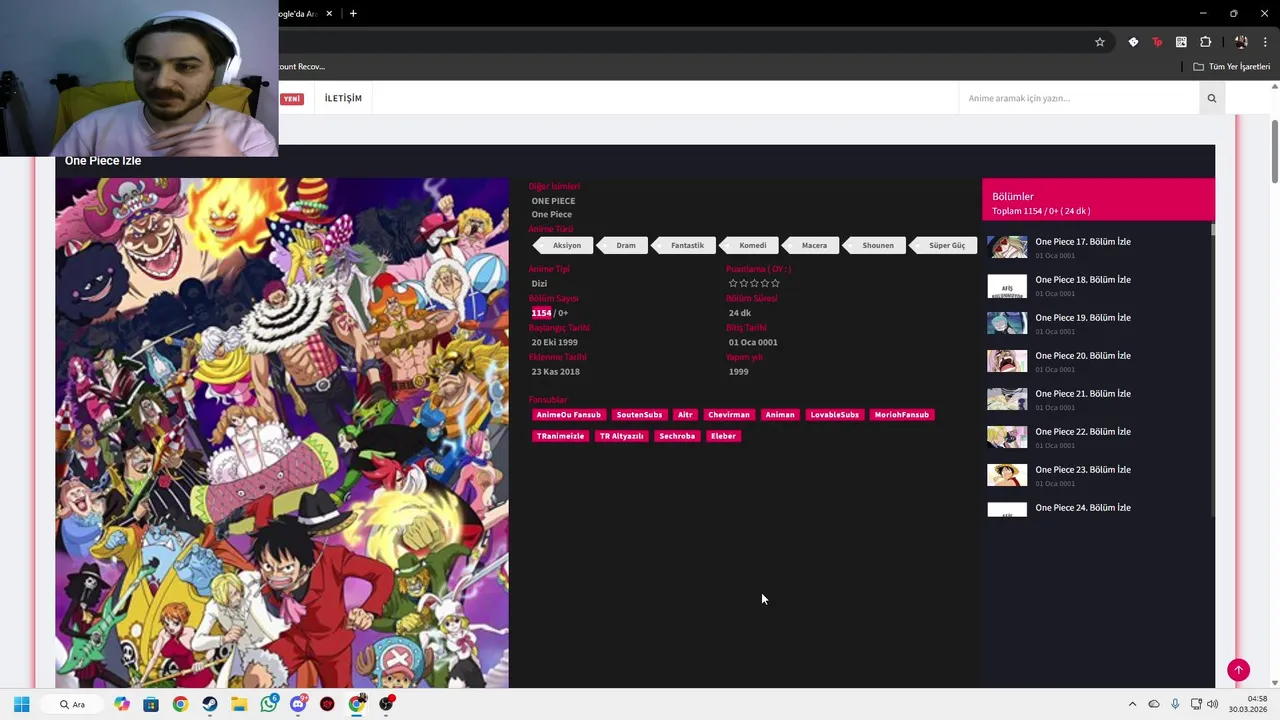The image size is (1280, 720).
Task: Bookmark this page with the star icon
Action: coord(1100,42)
